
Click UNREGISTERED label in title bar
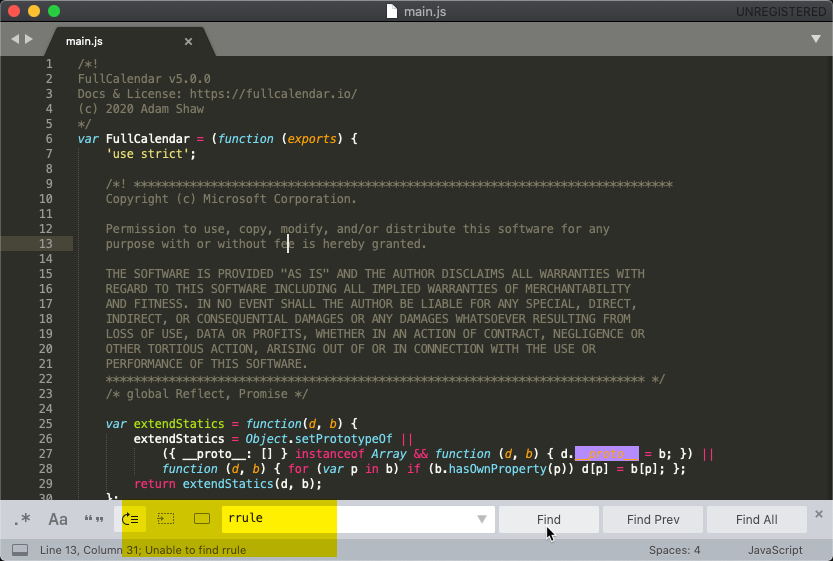pyautogui.click(x=780, y=12)
